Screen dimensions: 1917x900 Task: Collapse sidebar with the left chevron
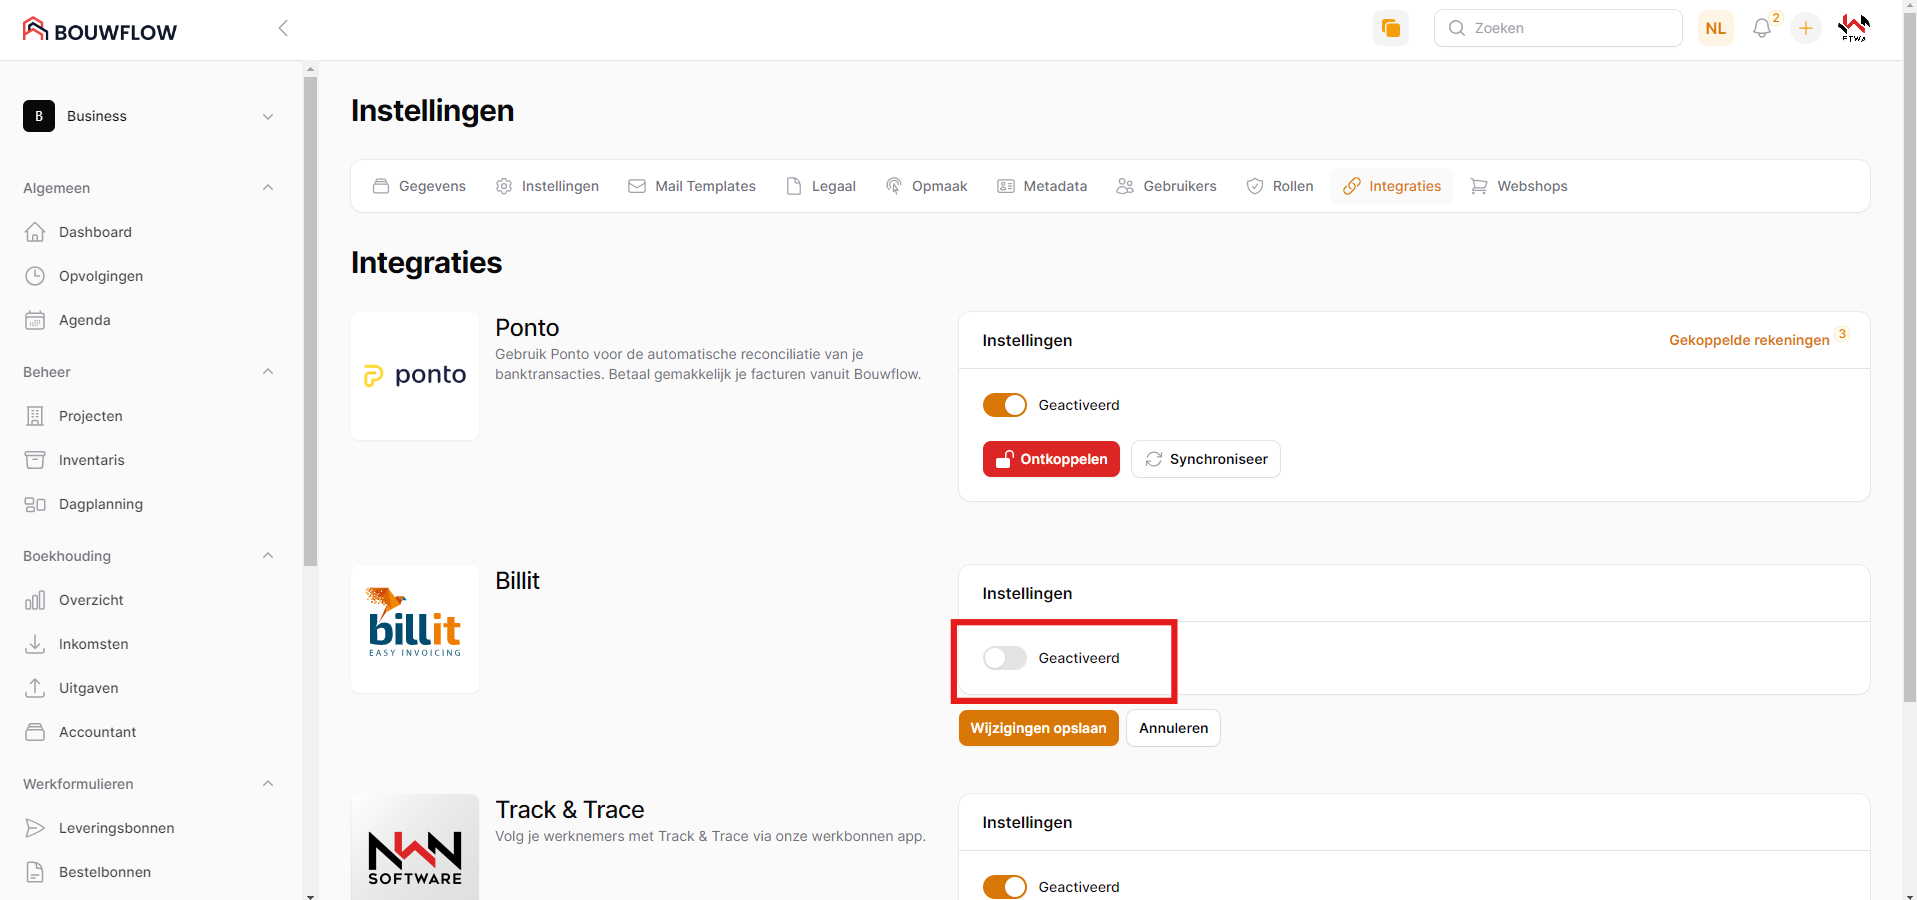pyautogui.click(x=283, y=28)
